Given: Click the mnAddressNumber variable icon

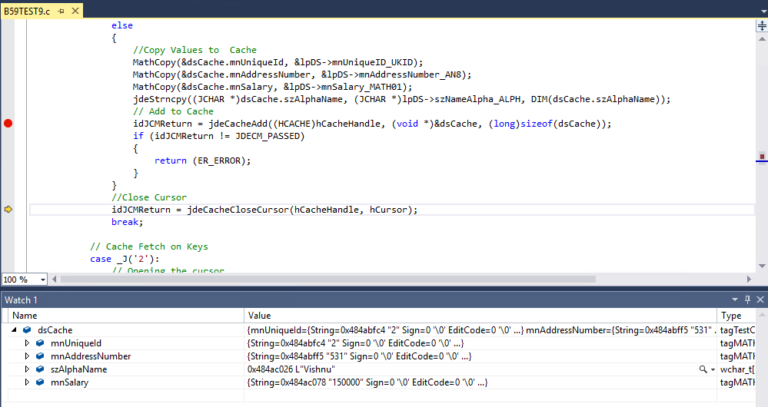Looking at the screenshot, I should coord(40,356).
